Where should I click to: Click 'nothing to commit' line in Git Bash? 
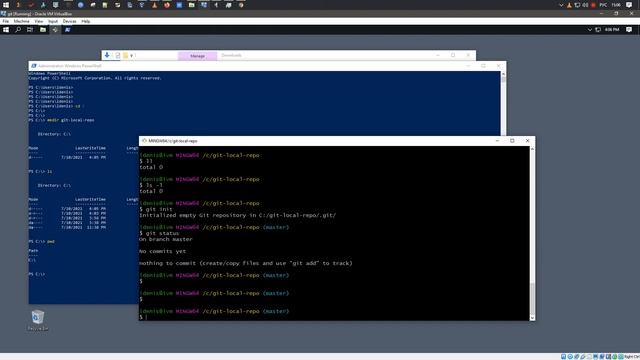coord(246,263)
